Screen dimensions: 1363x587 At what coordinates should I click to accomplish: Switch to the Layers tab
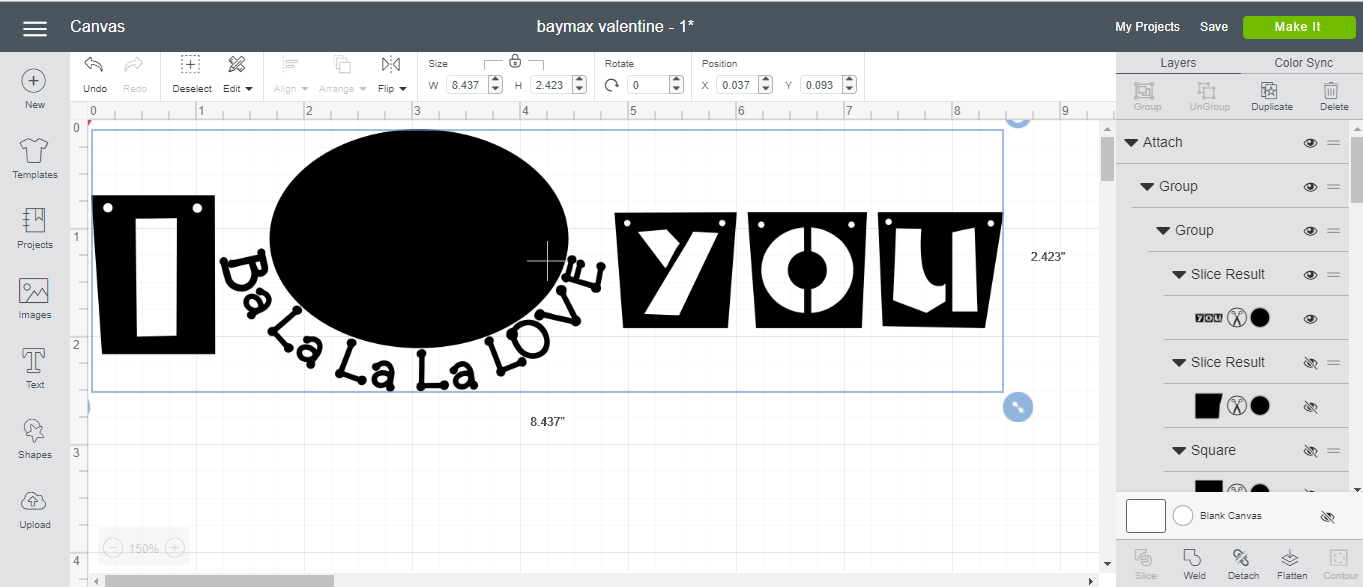[1178, 62]
